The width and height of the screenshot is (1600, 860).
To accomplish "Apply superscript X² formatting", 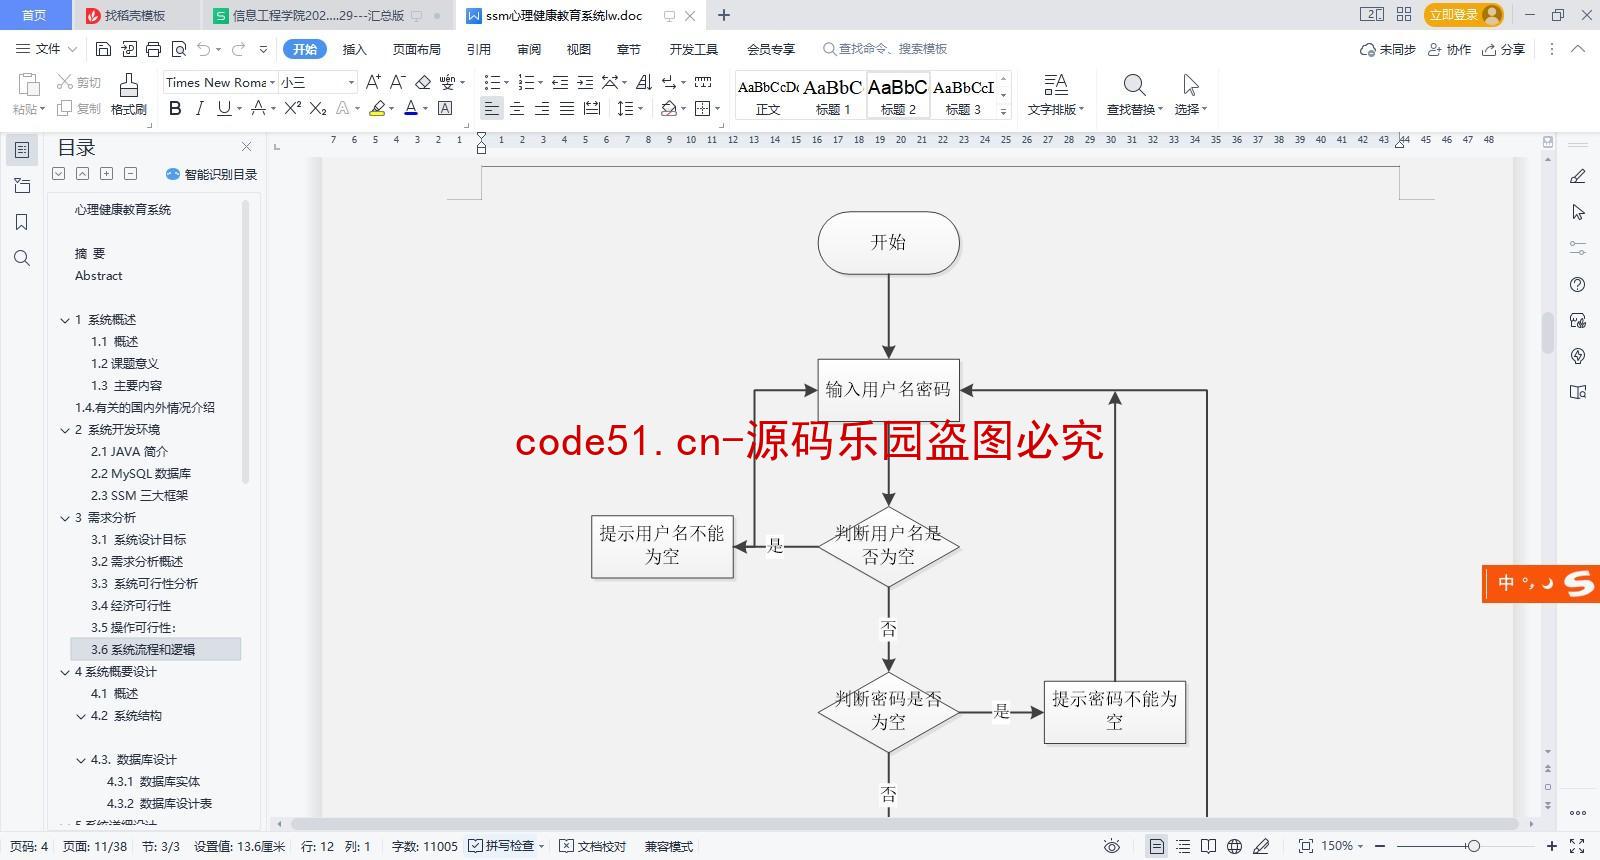I will pos(292,108).
